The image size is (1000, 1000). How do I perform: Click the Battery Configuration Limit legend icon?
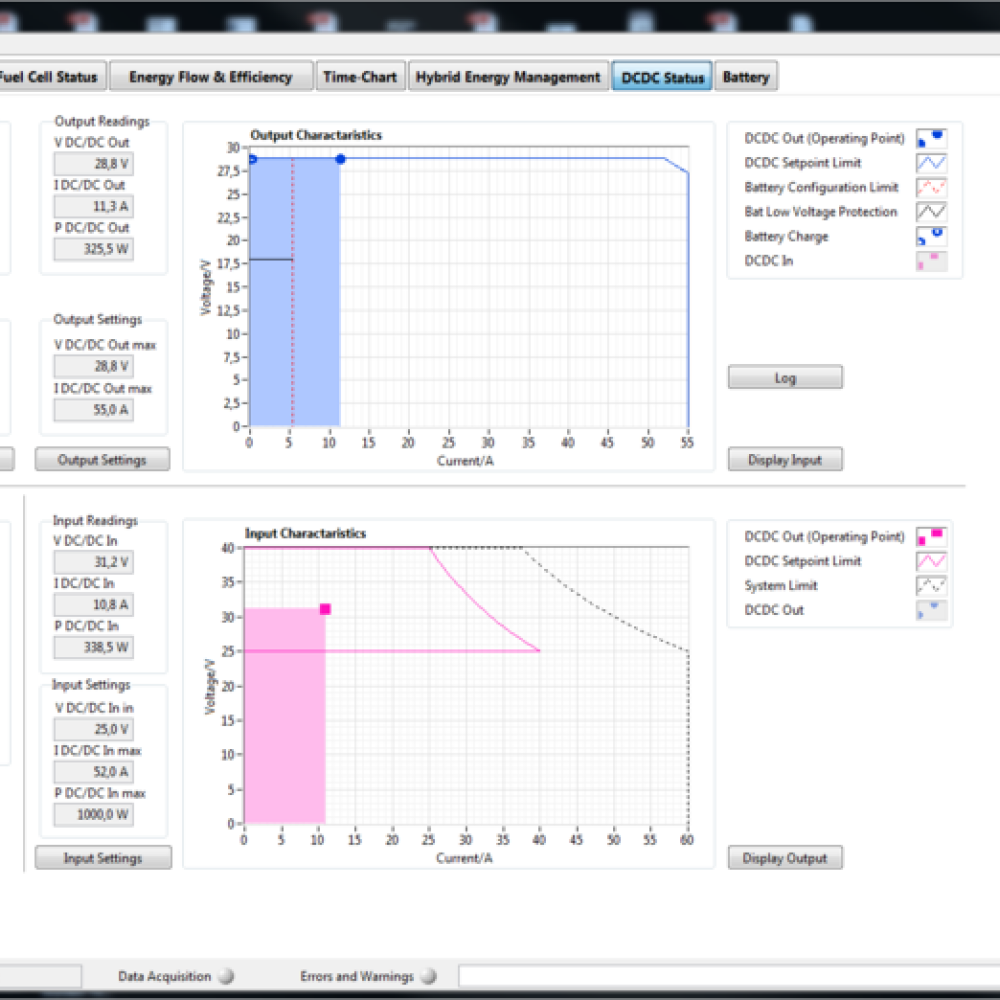(932, 187)
